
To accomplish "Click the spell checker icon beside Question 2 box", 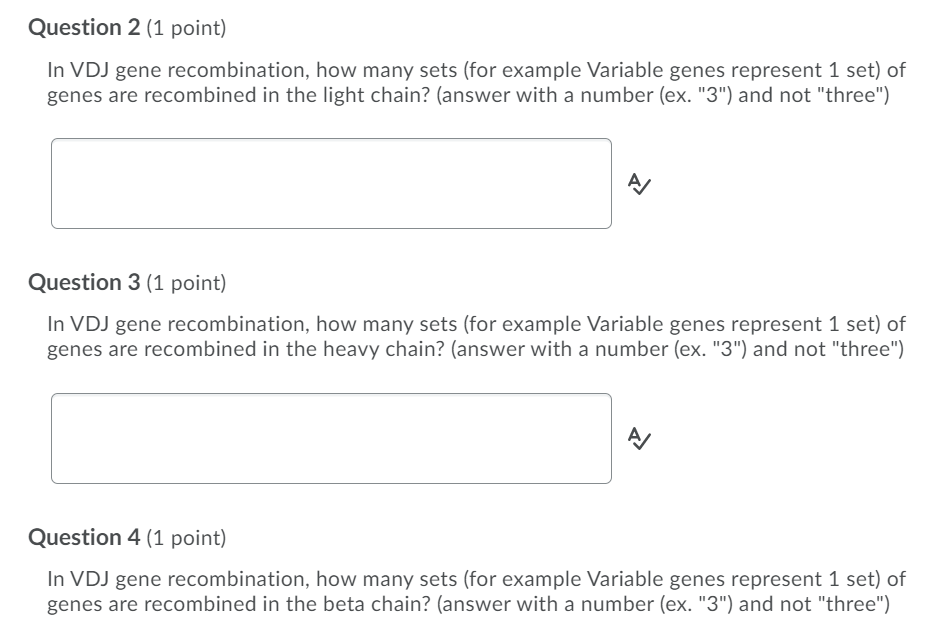I will pos(637,185).
